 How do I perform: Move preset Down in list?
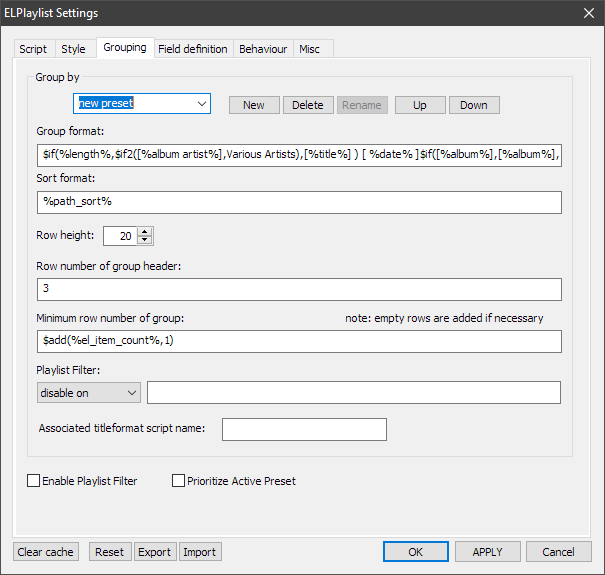(x=474, y=105)
